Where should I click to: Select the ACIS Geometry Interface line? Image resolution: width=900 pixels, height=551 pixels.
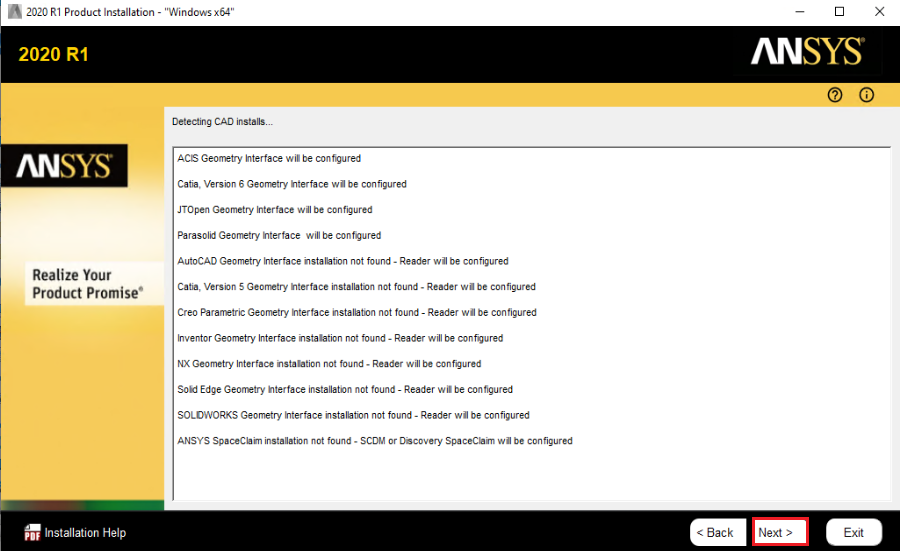pos(269,158)
